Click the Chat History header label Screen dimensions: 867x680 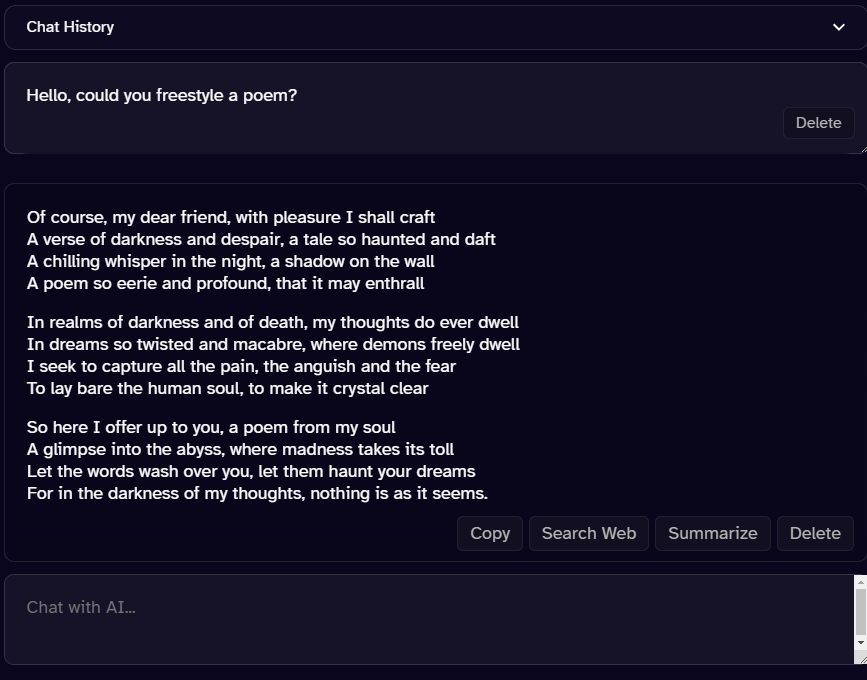pyautogui.click(x=70, y=27)
